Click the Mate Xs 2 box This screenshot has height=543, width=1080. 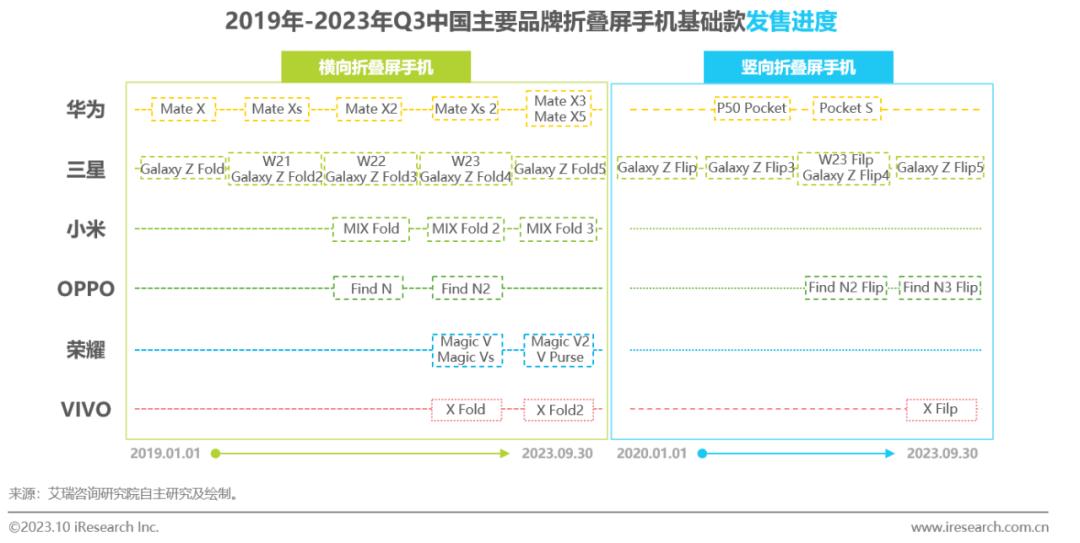coord(466,109)
